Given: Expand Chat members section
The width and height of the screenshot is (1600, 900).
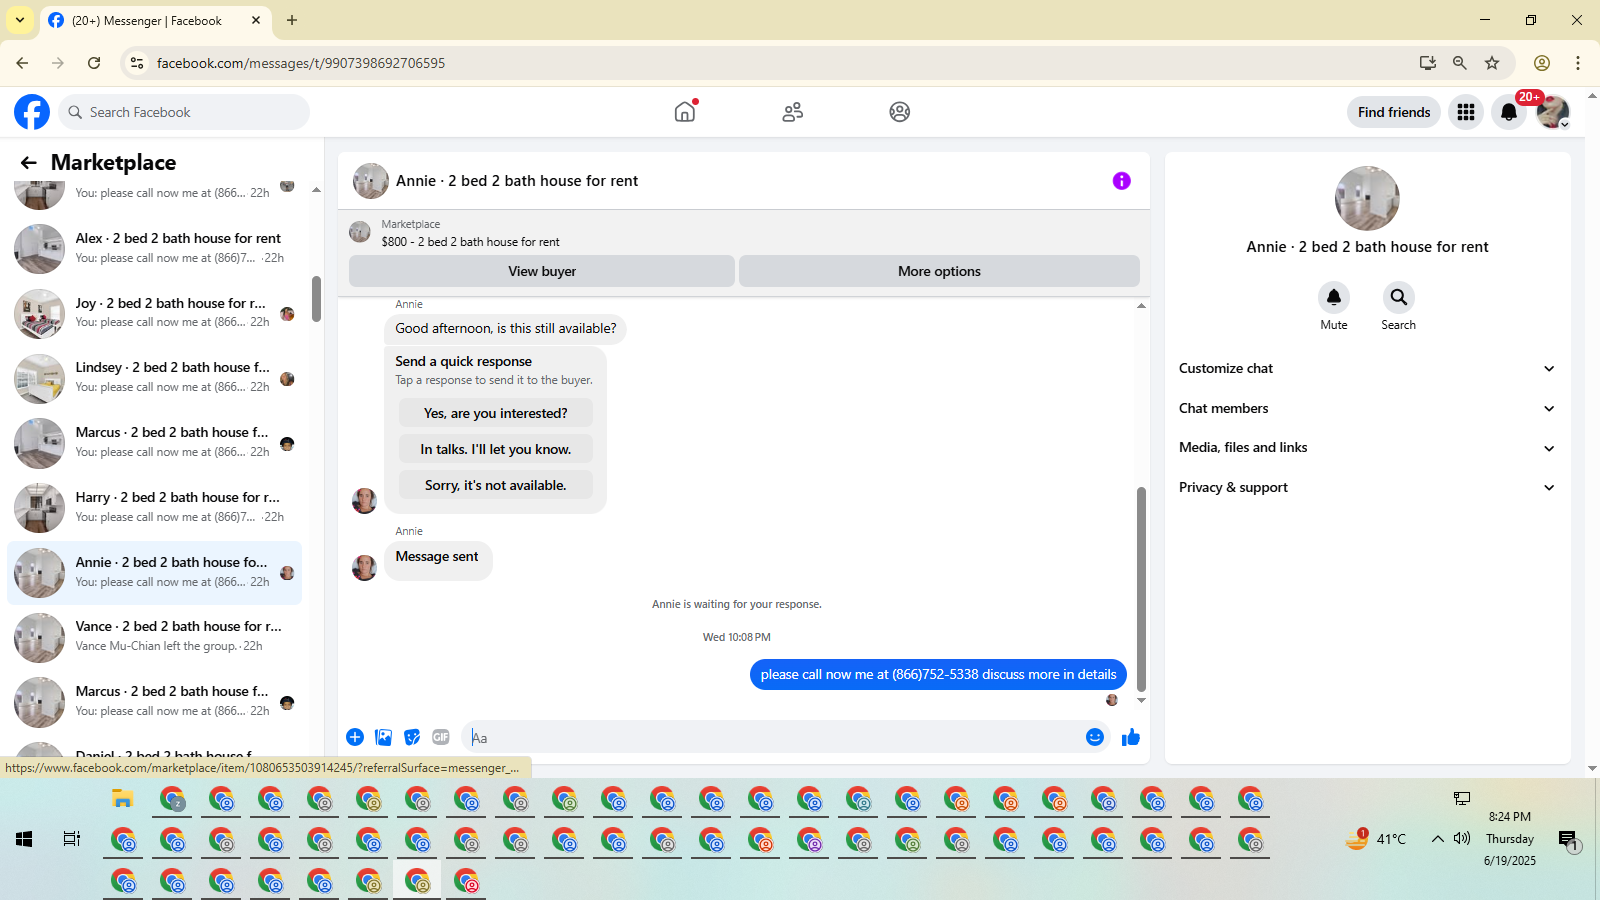Looking at the screenshot, I should click(x=1367, y=408).
